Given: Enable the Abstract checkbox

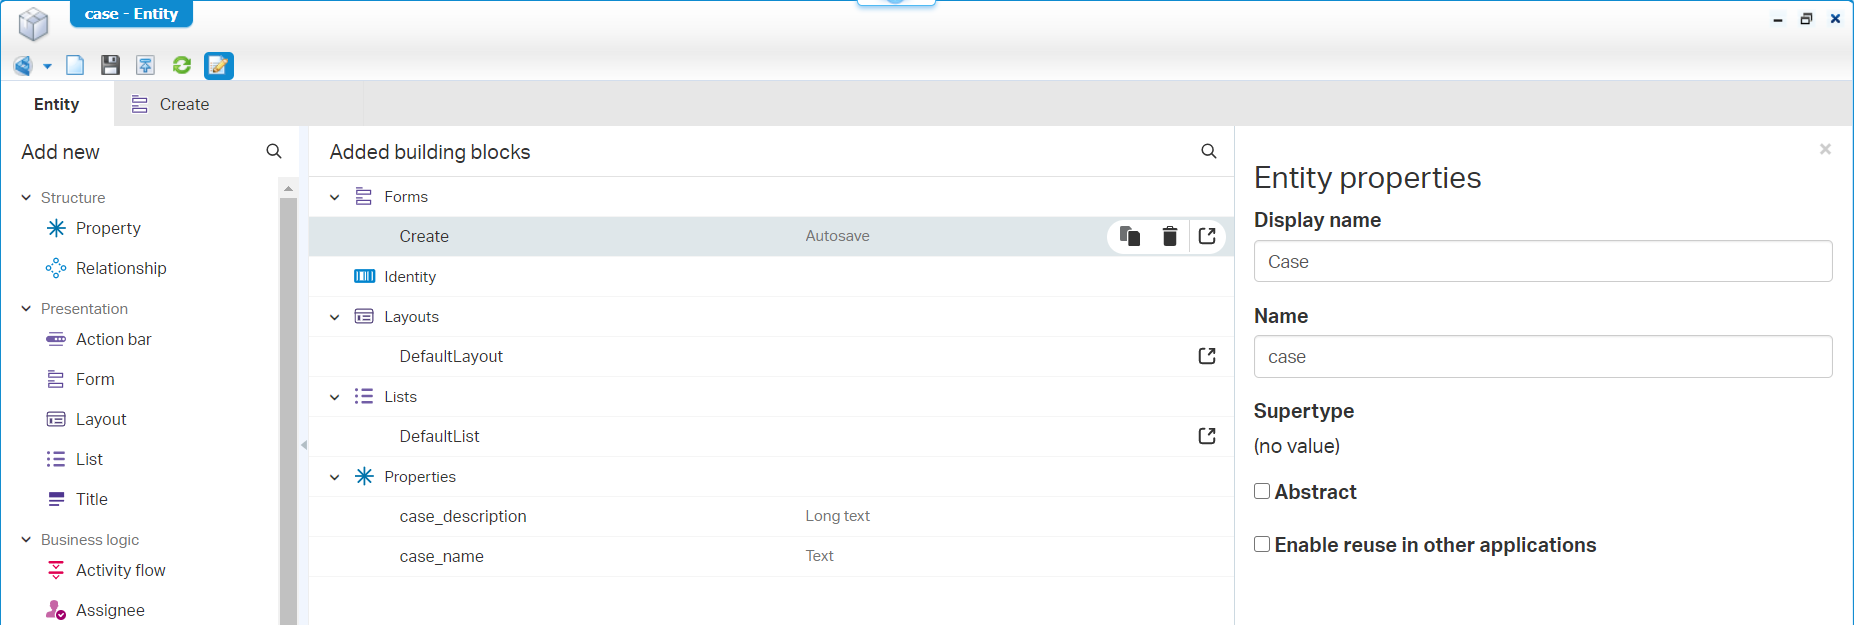Looking at the screenshot, I should (1262, 491).
